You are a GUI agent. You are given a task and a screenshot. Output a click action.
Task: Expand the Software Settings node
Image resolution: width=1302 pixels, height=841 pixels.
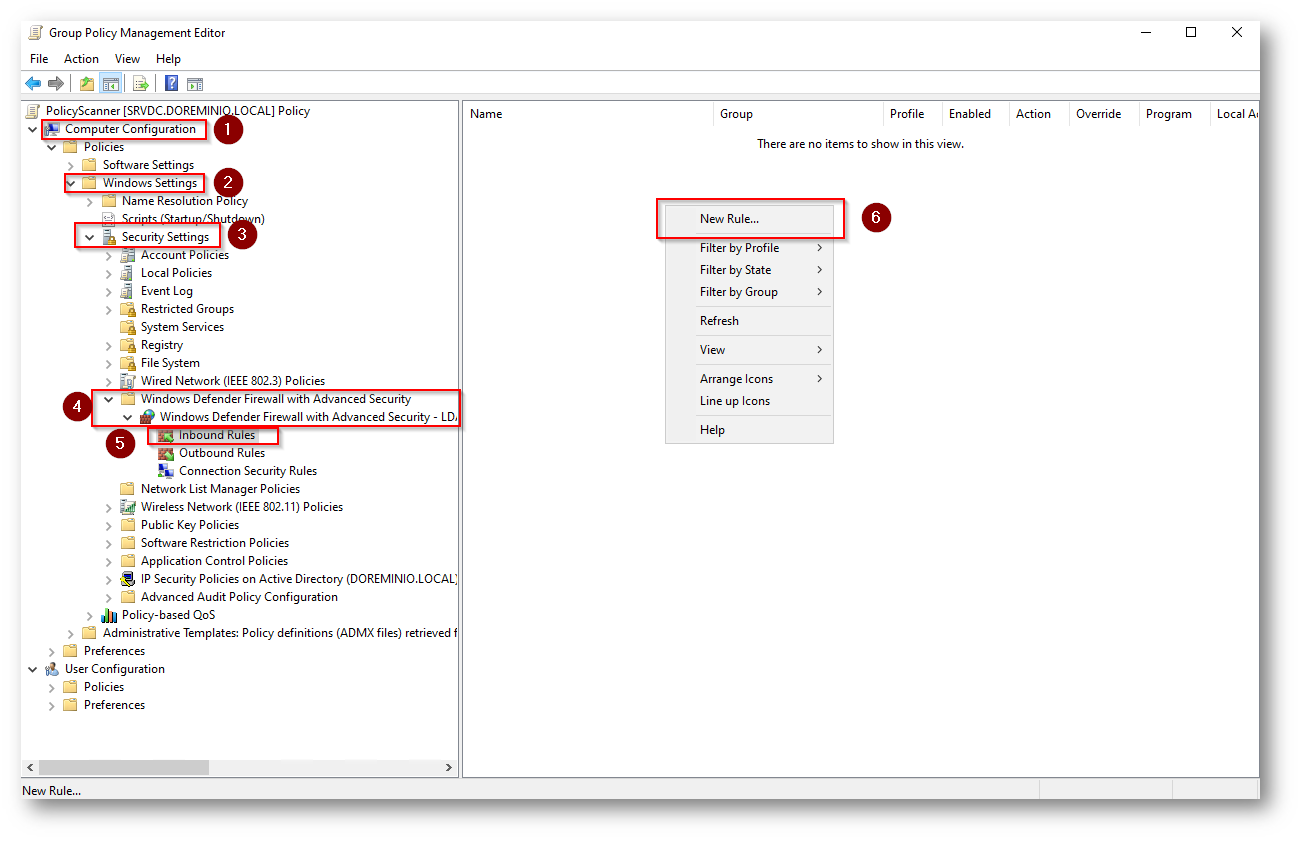point(71,165)
